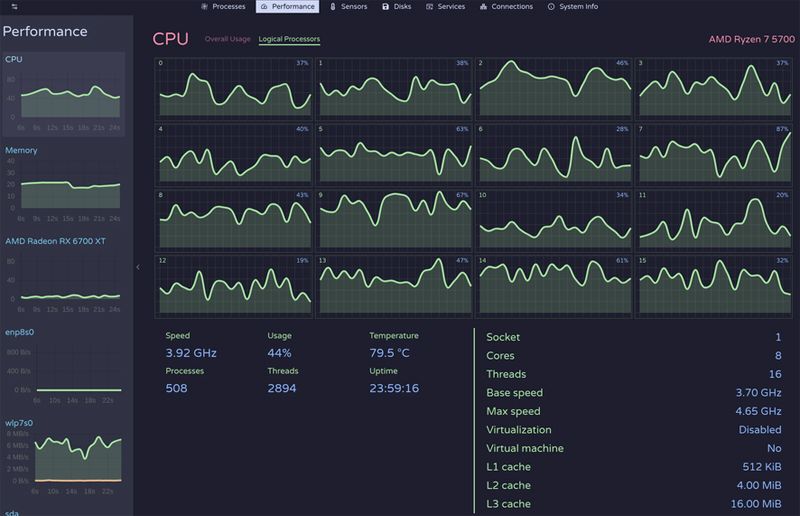Click the System Info icon
800x516 pixels.
click(x=551, y=7)
